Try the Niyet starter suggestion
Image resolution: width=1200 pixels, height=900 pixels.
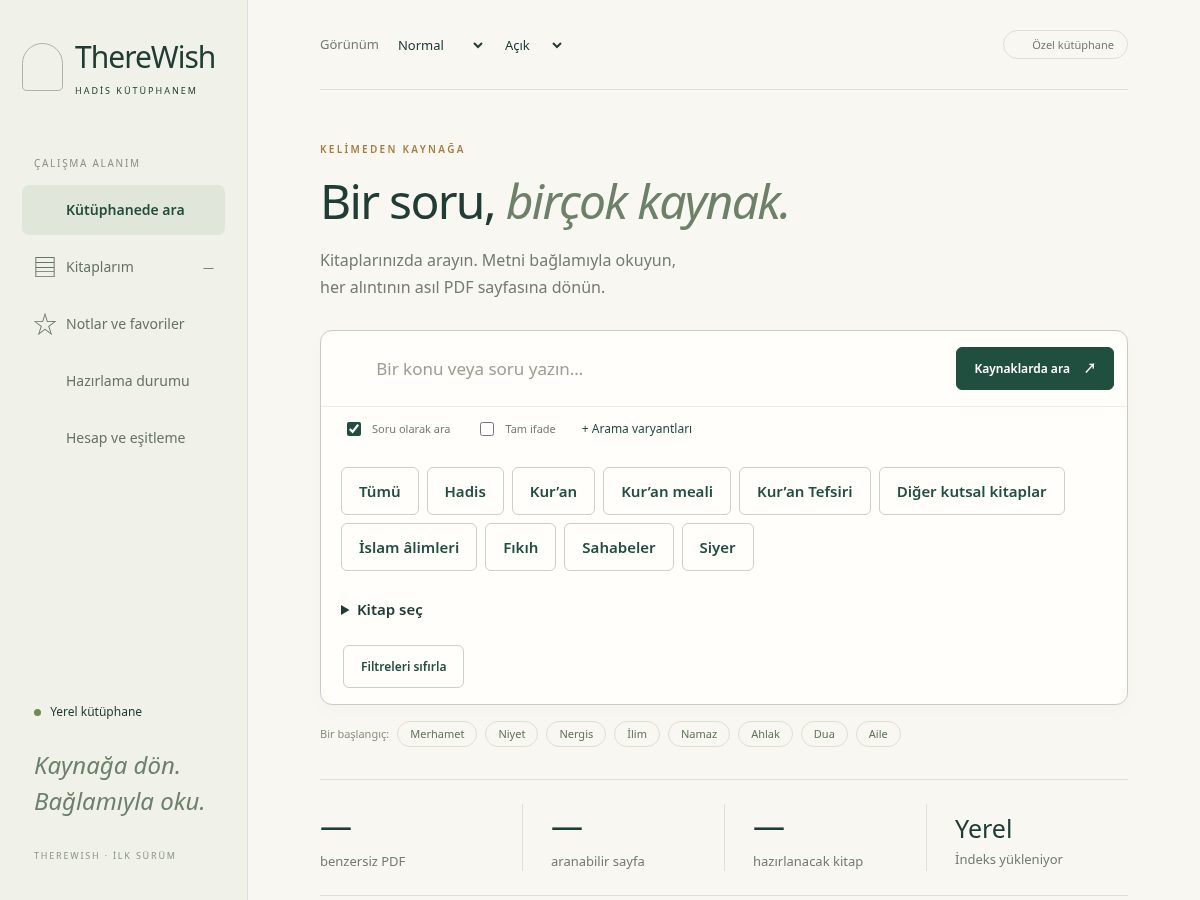[x=512, y=734]
